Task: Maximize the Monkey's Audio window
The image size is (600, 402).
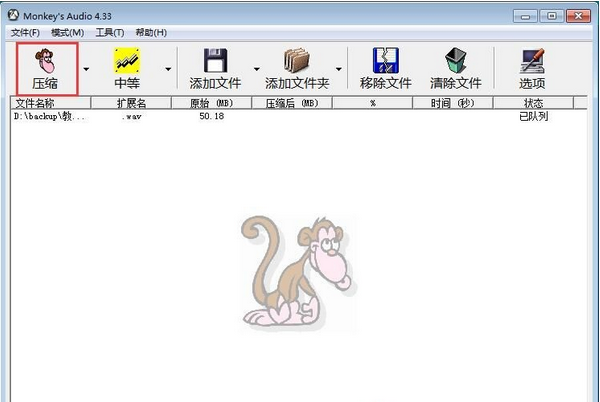Action: 551,16
